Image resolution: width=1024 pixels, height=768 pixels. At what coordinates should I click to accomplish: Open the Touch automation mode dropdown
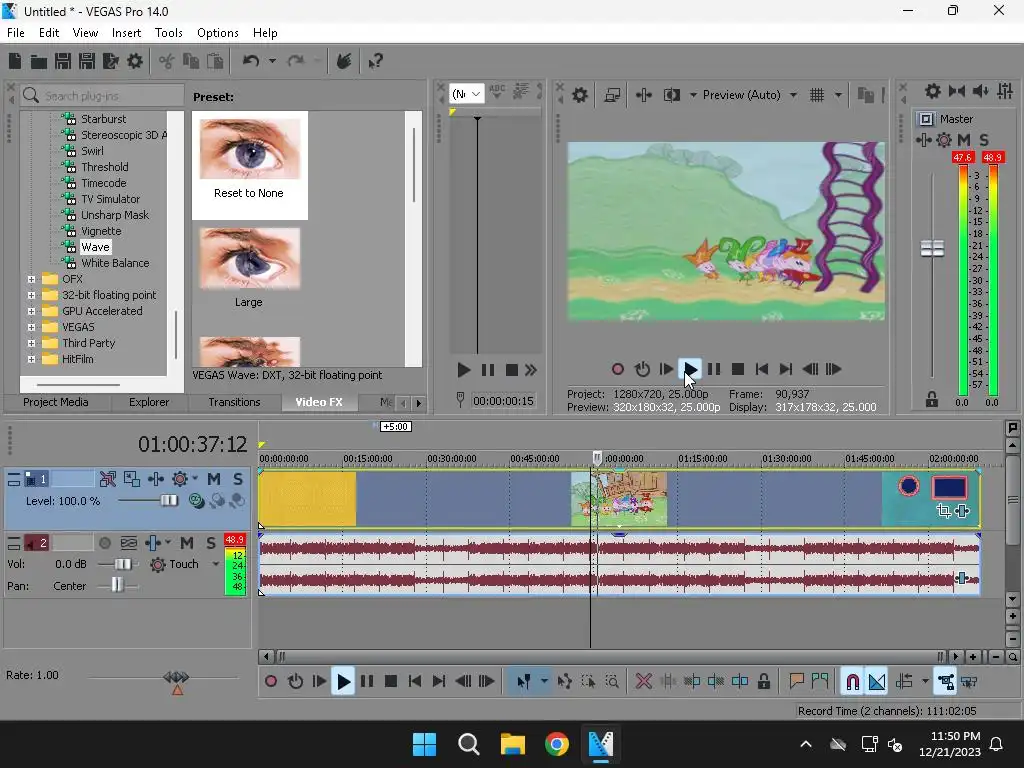click(216, 564)
